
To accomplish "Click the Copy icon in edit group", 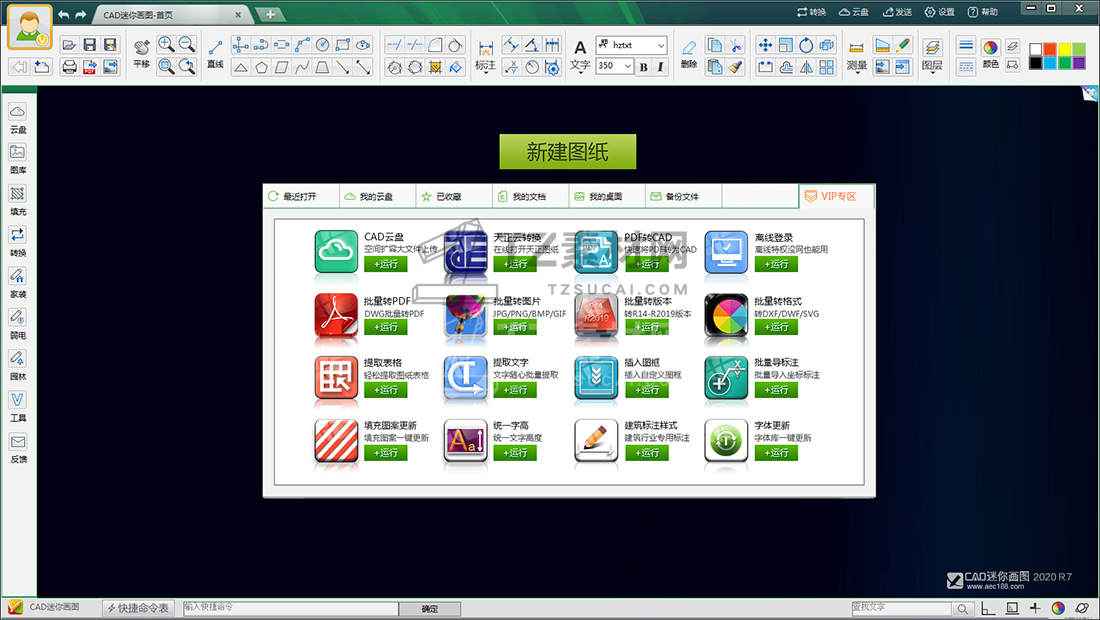I will tap(715, 45).
